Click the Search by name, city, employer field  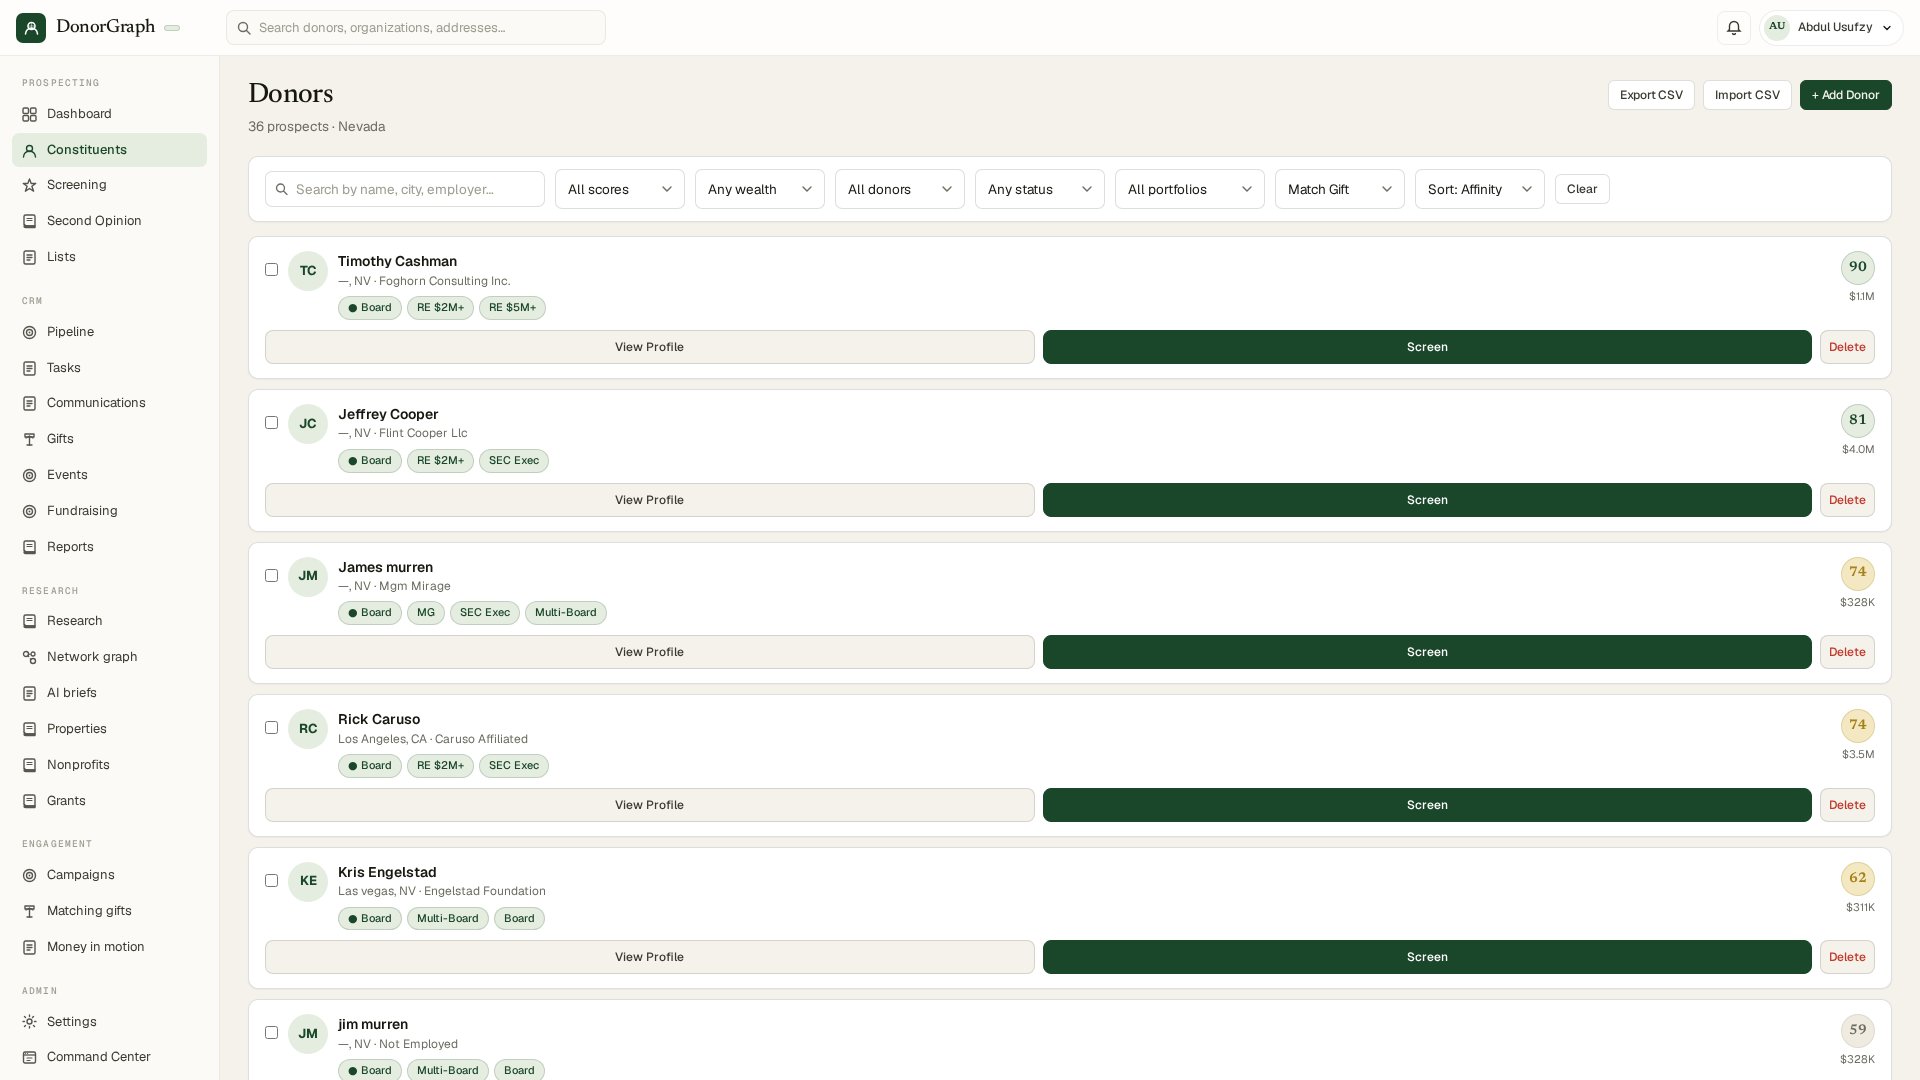tap(404, 189)
